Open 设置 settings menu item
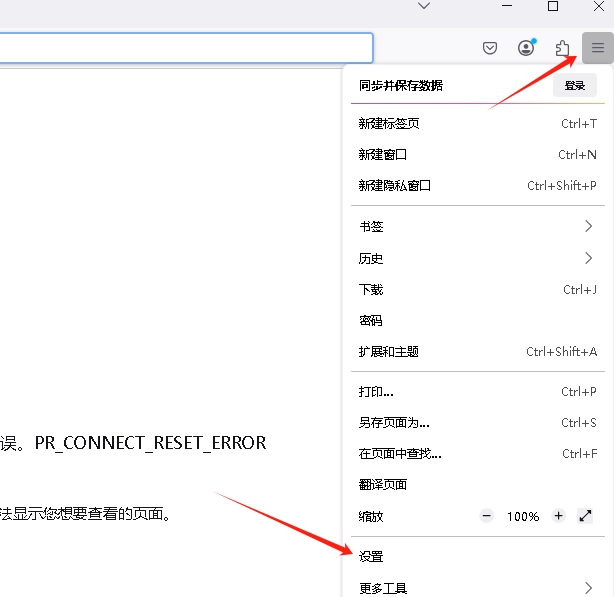Image resolution: width=614 pixels, height=597 pixels. coord(478,557)
